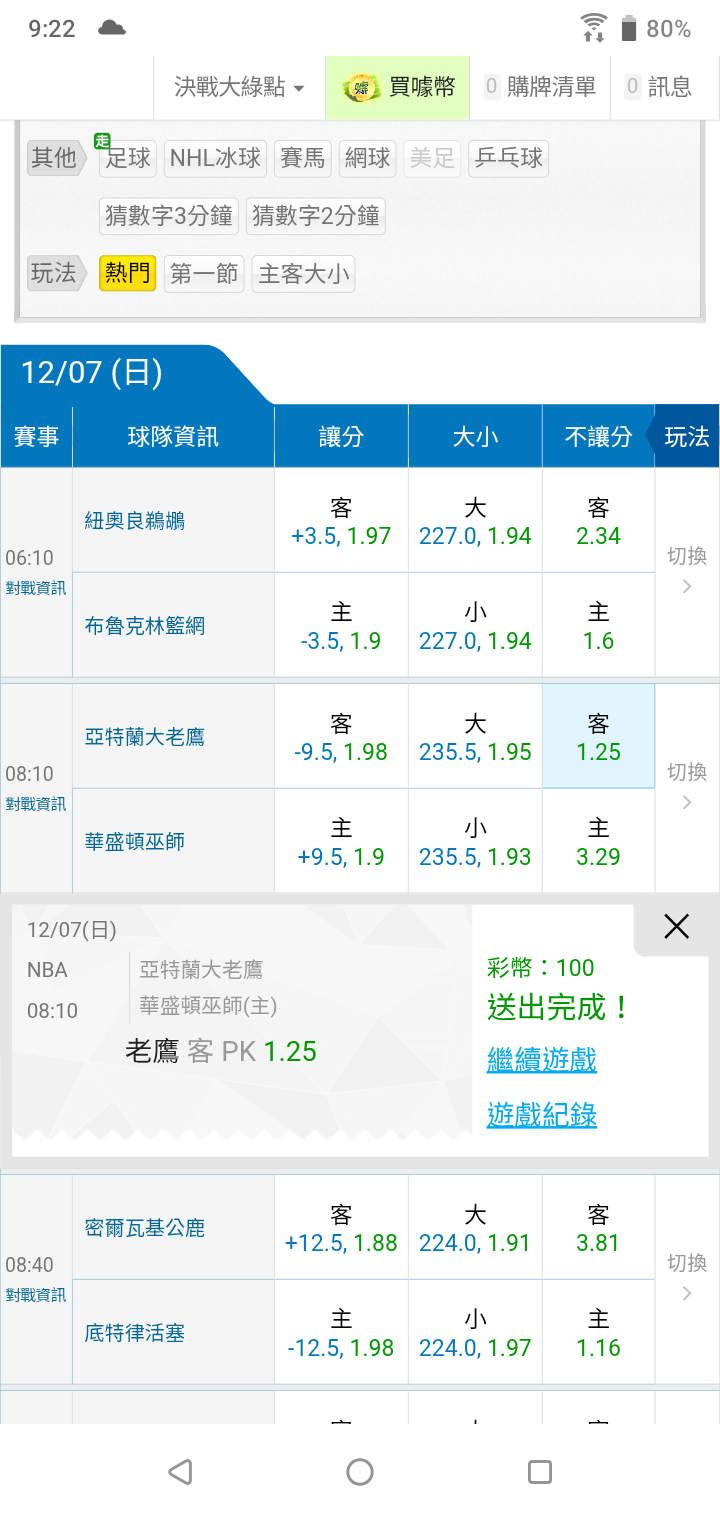720x1520 pixels.
Task: Select the 熱門 play-type filter
Action: coord(127,274)
